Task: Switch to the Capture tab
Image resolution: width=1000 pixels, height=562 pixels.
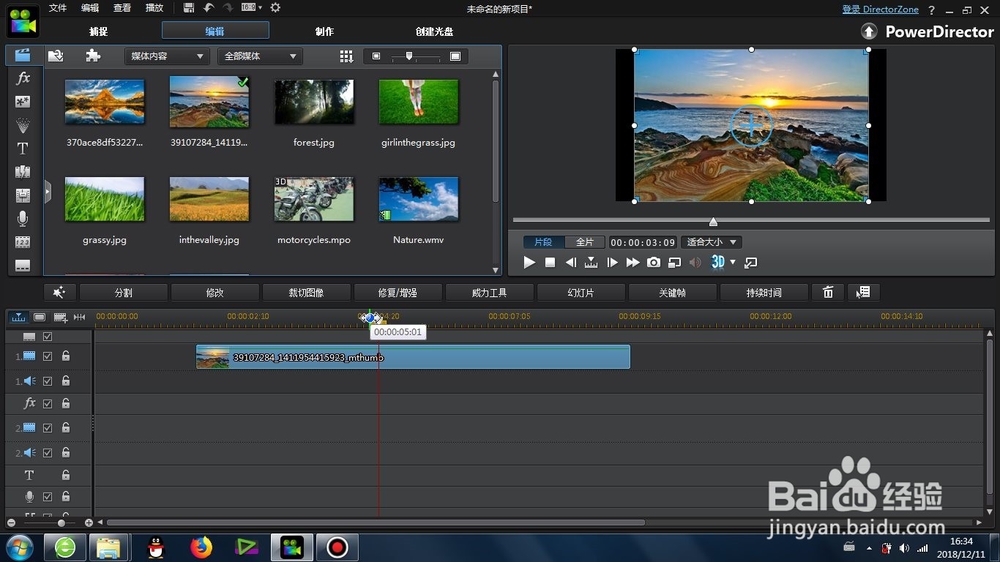Action: point(98,31)
